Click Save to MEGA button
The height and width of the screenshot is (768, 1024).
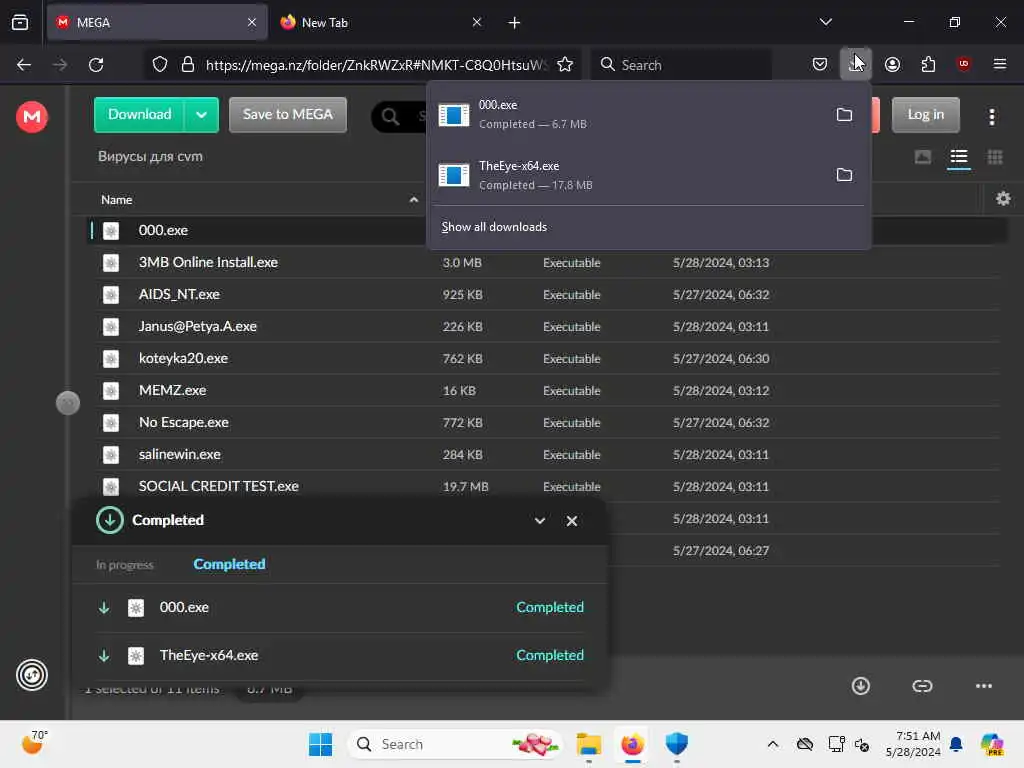[x=287, y=115]
